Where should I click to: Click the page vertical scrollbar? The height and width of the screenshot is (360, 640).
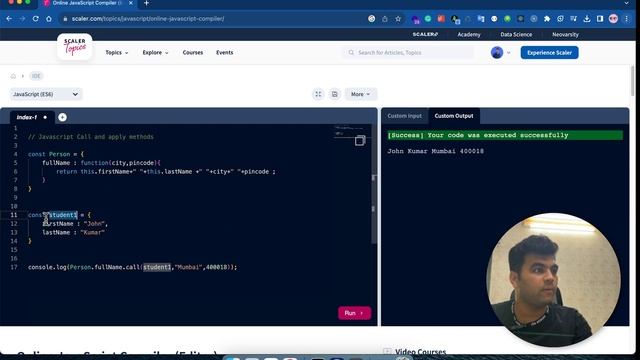[x=632, y=80]
